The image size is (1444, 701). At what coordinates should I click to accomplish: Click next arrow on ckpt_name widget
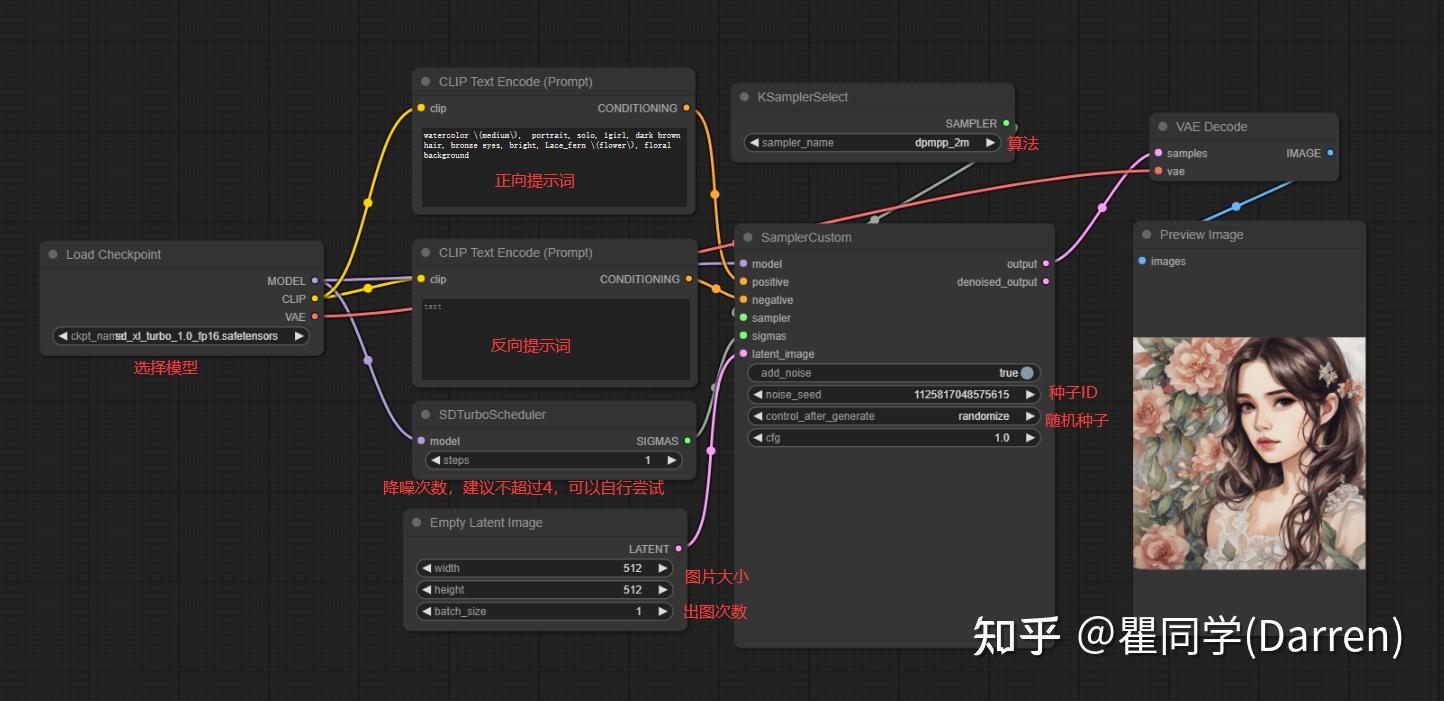click(298, 336)
